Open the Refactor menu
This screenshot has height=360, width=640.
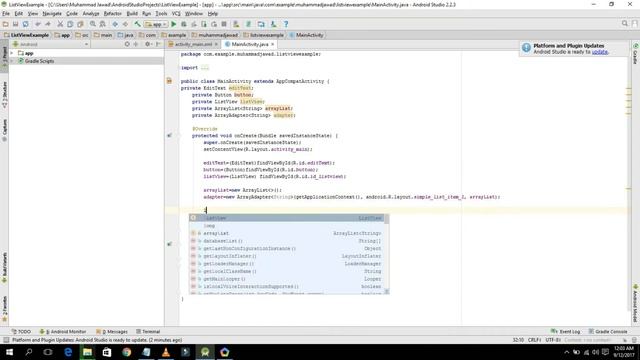coord(113,13)
